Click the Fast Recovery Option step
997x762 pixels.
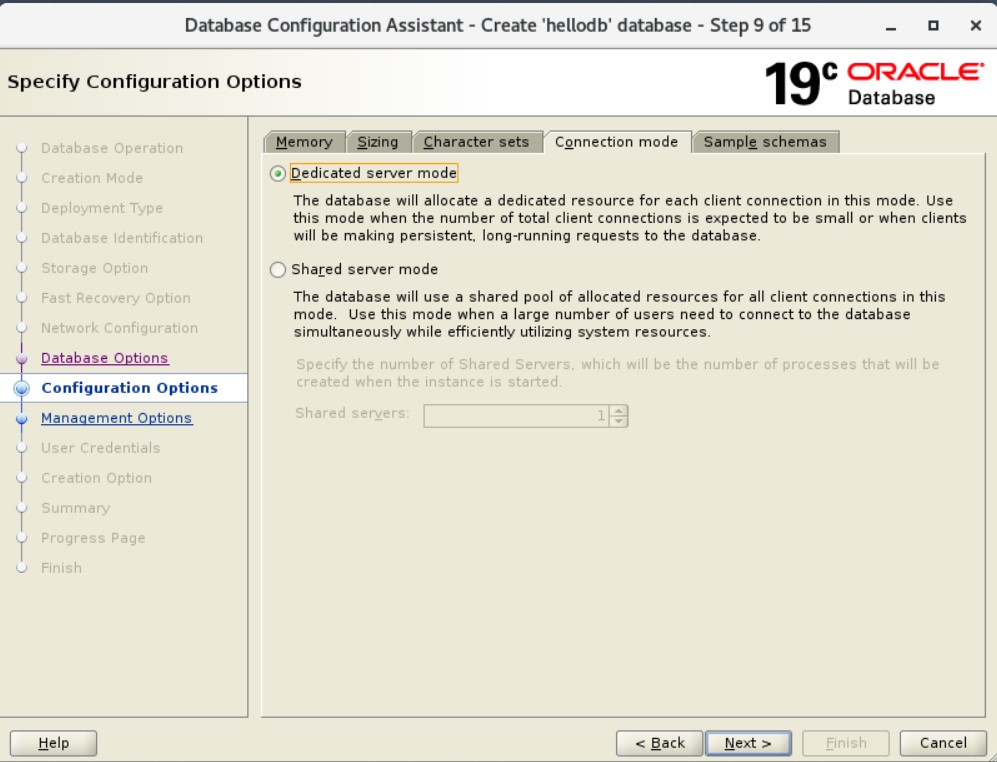click(x=116, y=298)
